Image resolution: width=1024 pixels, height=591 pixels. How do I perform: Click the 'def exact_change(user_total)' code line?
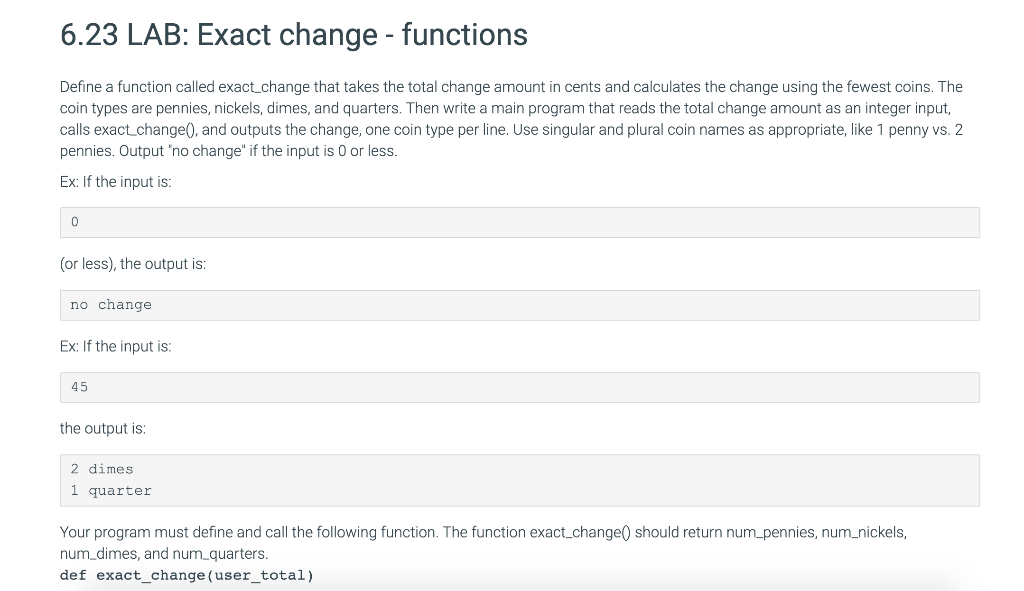tap(187, 575)
